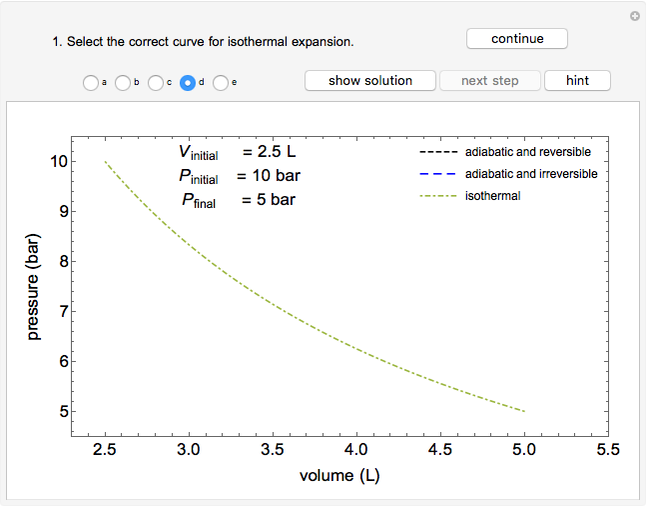The image size is (646, 508).
Task: Click the P final = 5 bar label
Action: click(x=238, y=199)
